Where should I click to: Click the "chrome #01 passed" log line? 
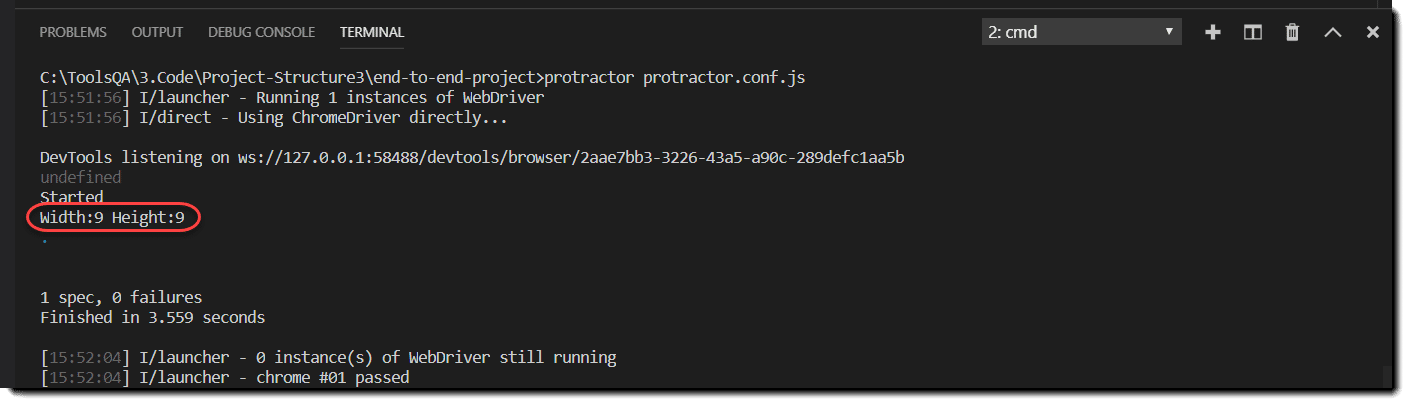[x=333, y=377]
